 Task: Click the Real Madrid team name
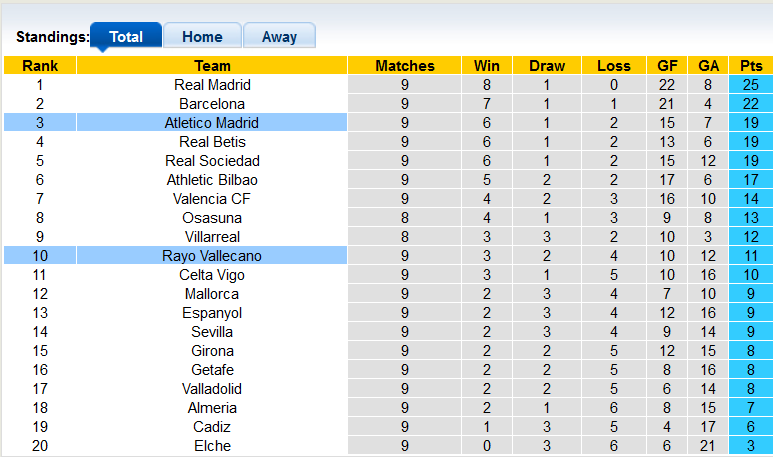[212, 85]
